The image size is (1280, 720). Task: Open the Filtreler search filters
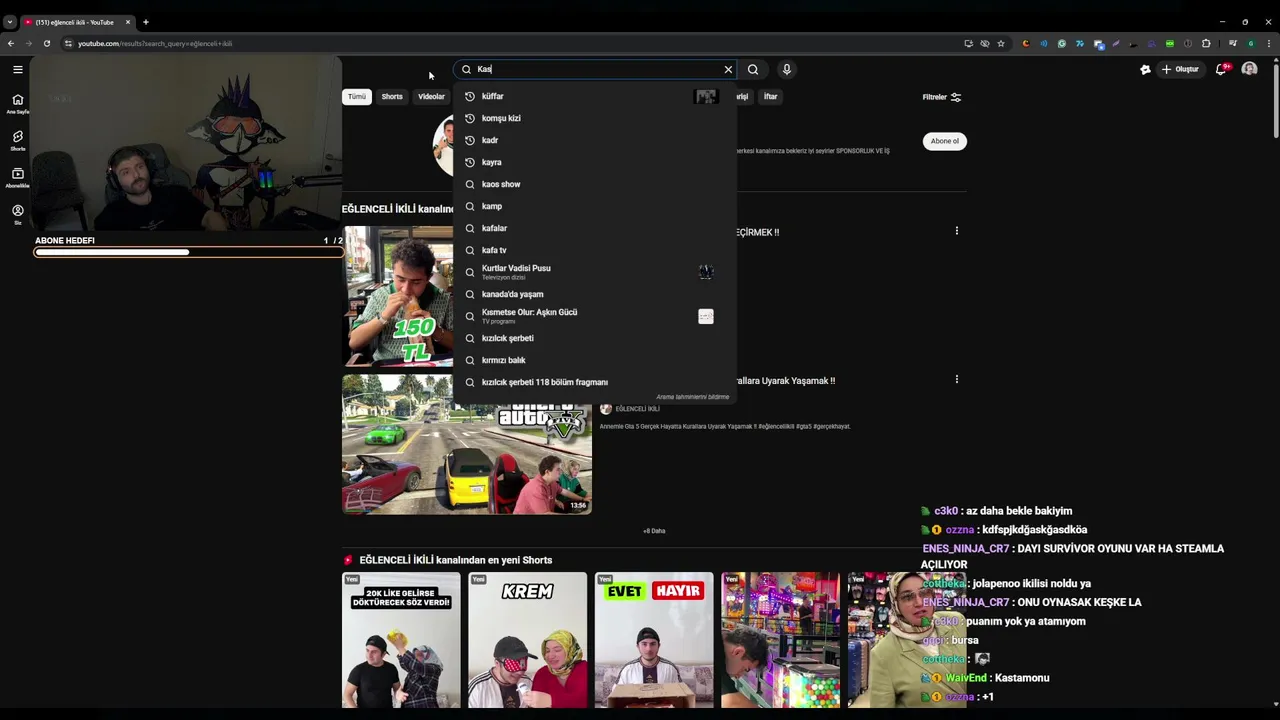click(x=941, y=97)
